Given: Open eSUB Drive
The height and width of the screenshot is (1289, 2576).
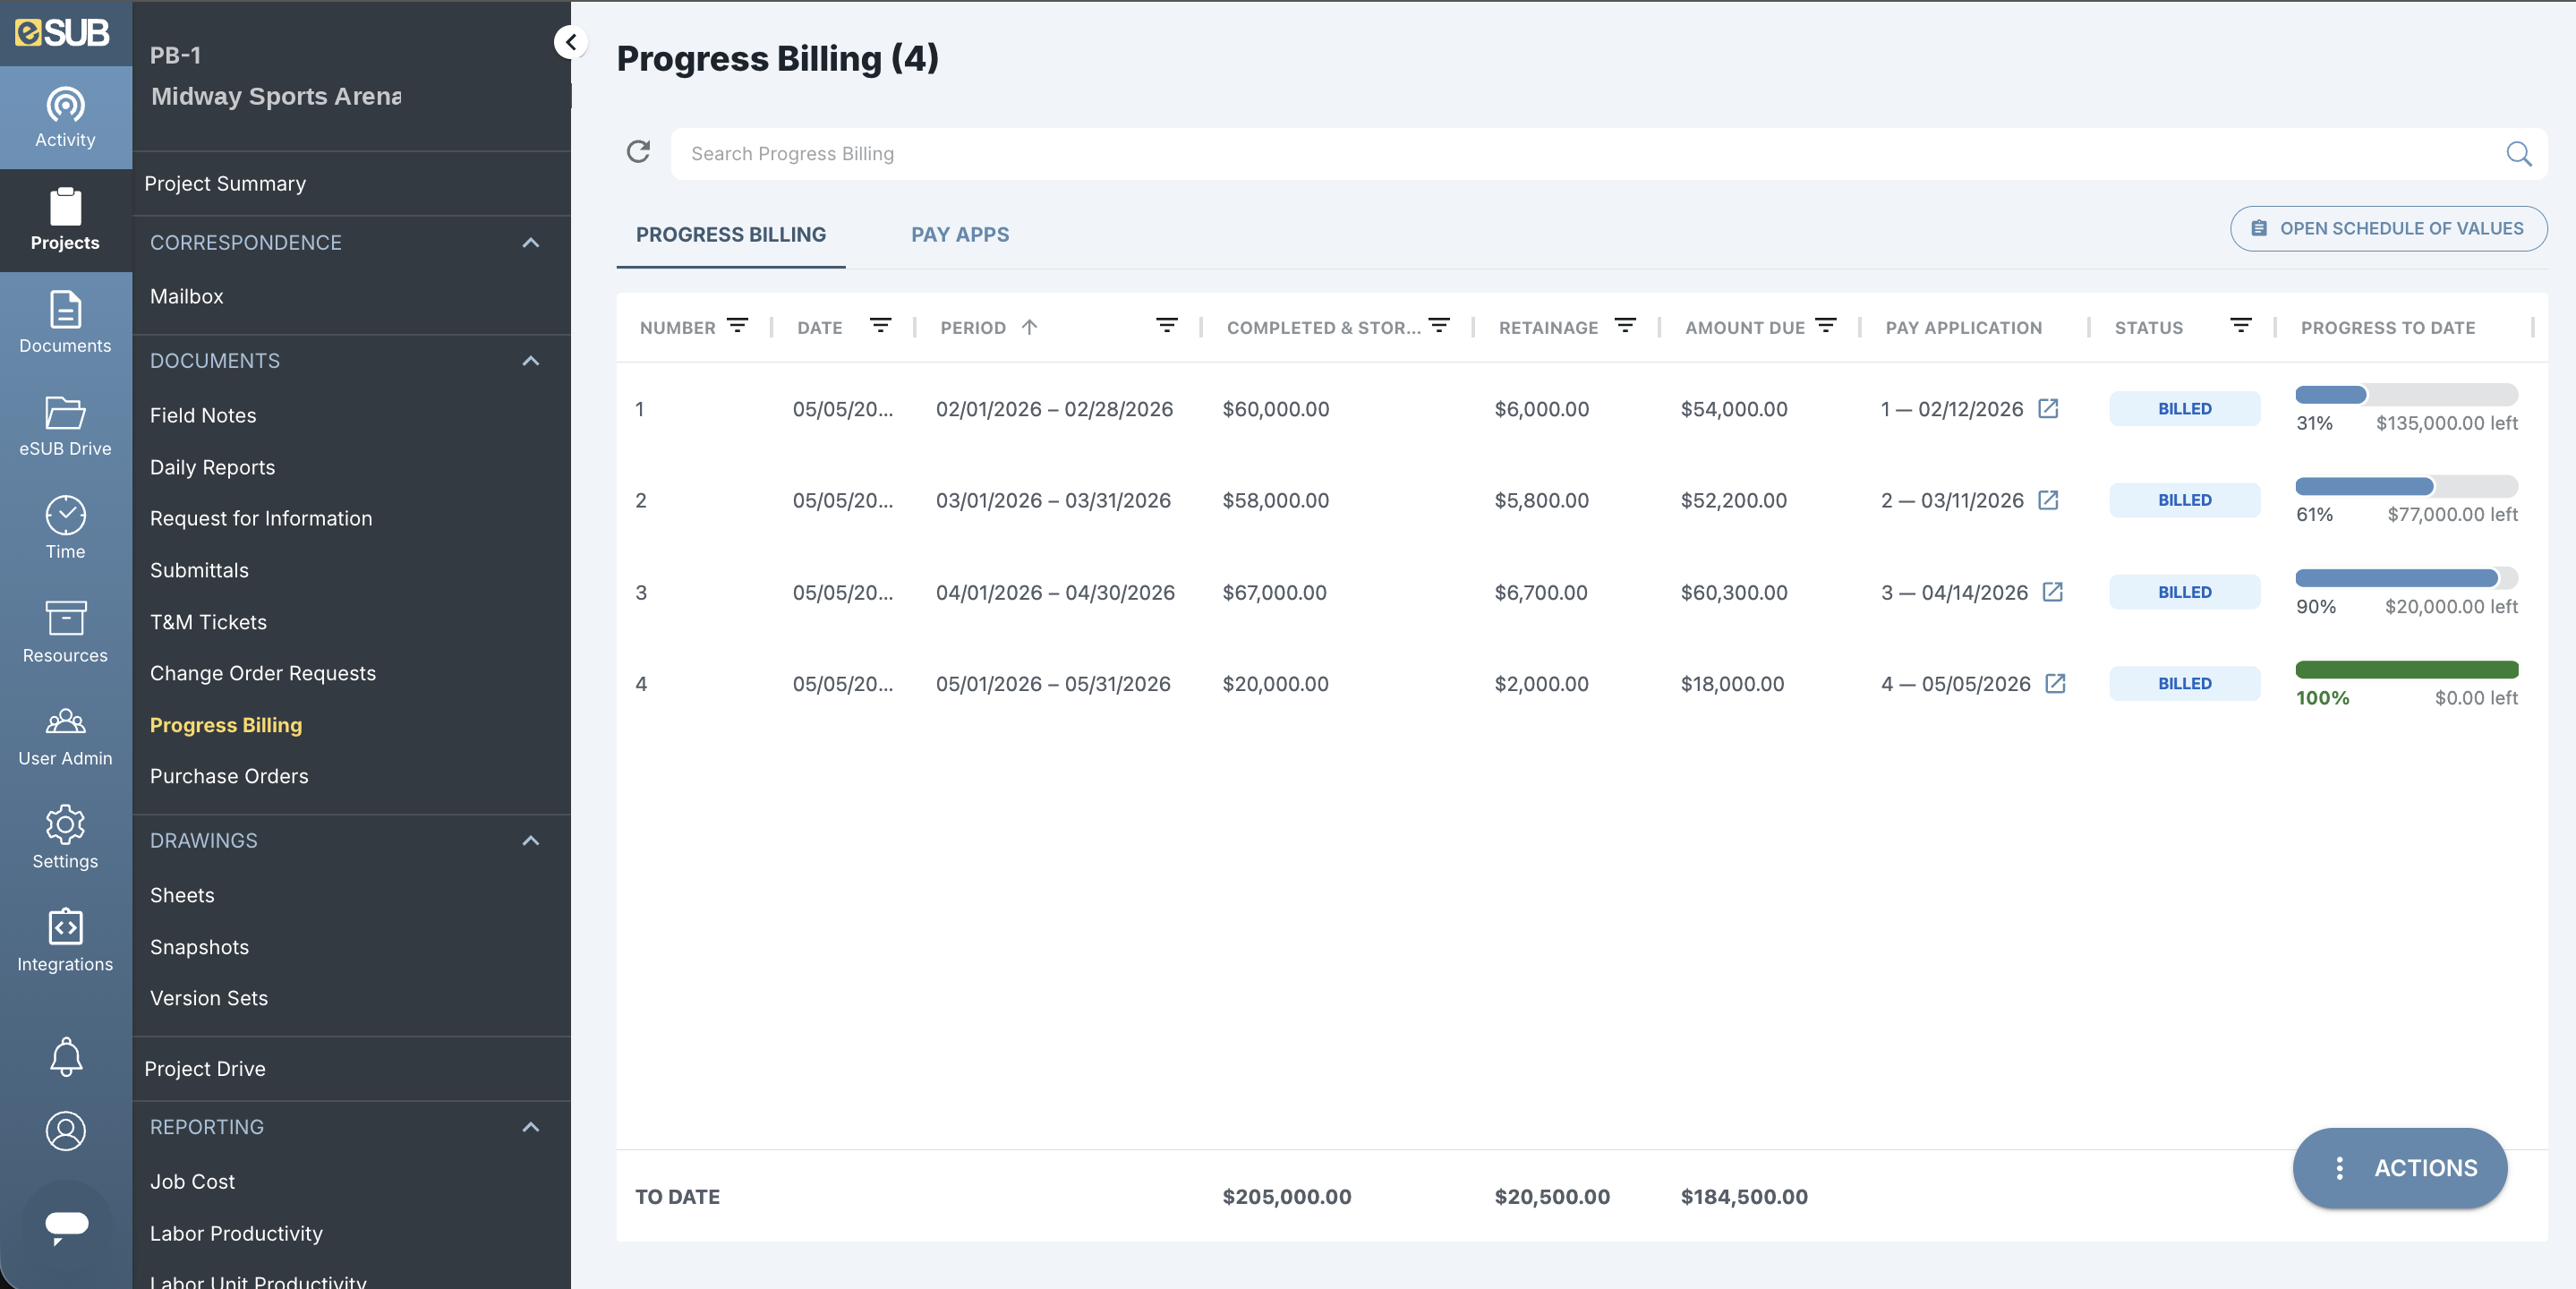Looking at the screenshot, I should pyautogui.click(x=65, y=425).
